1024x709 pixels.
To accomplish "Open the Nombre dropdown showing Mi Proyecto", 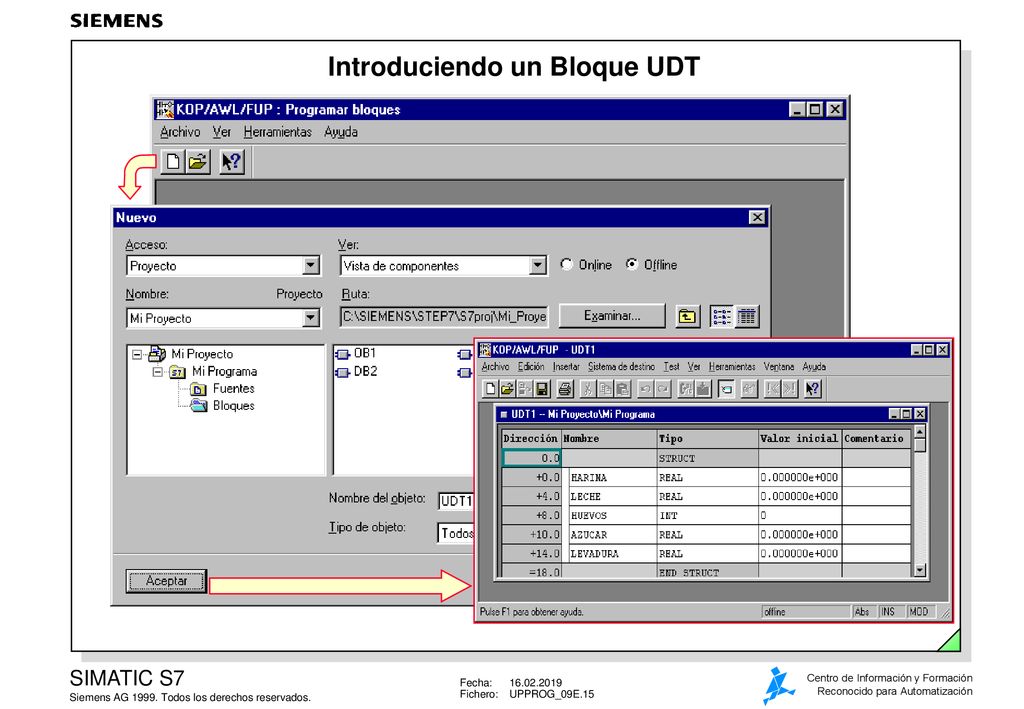I will pyautogui.click(x=311, y=318).
